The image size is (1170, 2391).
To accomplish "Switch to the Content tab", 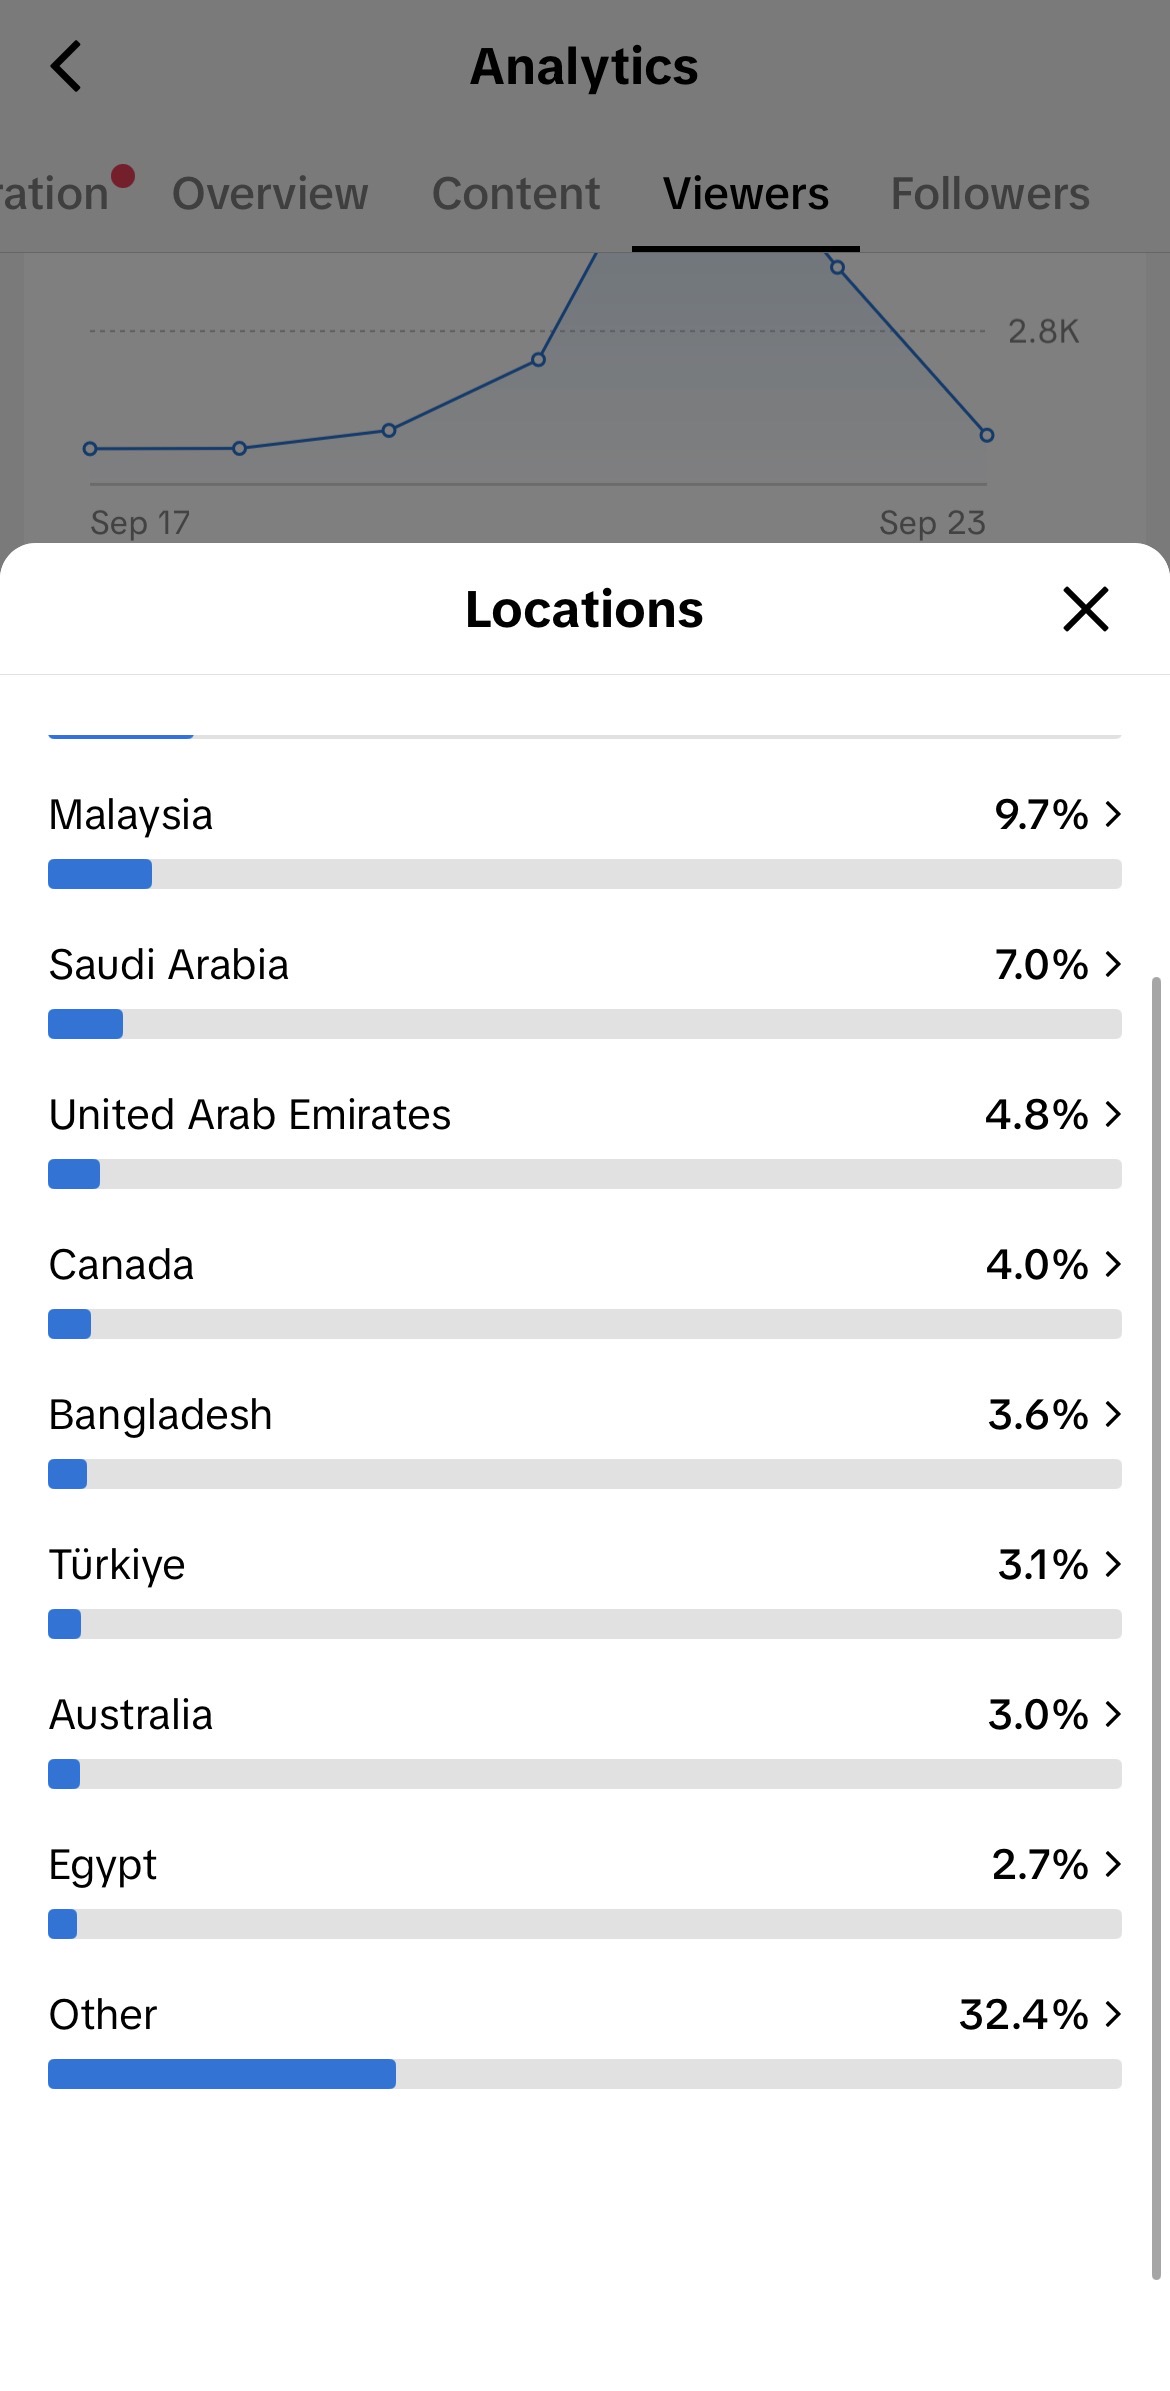I will coord(516,193).
